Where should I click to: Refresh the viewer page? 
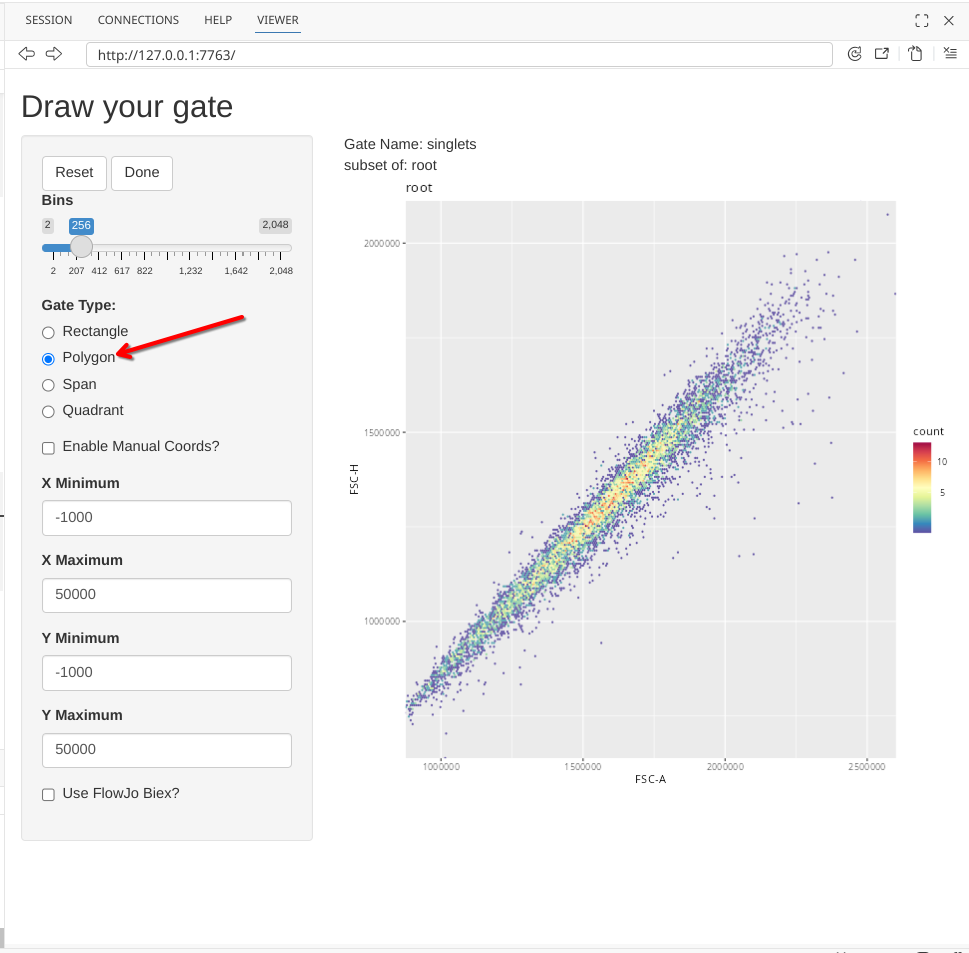click(854, 54)
